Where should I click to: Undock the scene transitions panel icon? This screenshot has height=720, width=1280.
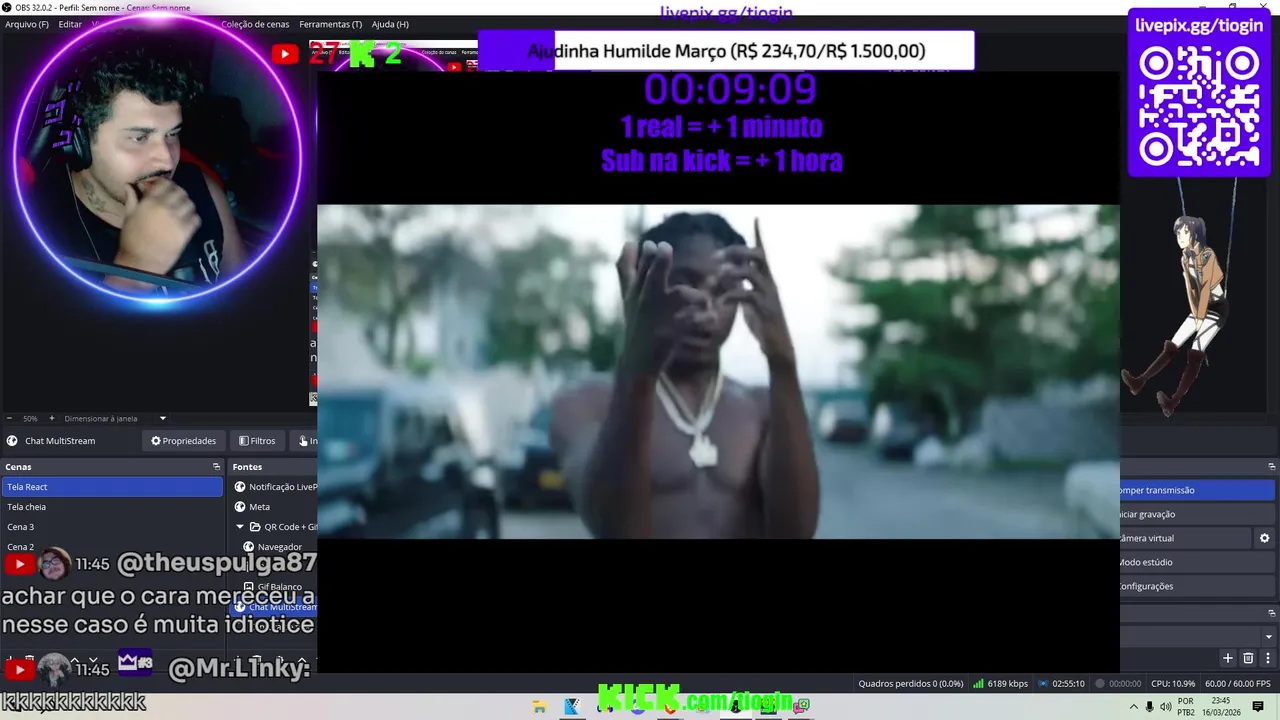(x=1271, y=613)
